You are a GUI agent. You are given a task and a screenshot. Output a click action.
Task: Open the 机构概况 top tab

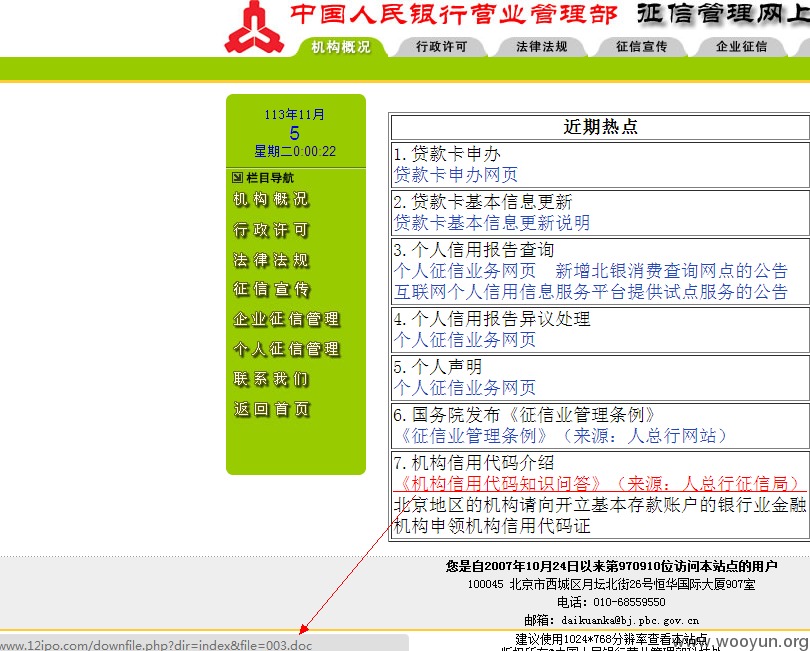point(341,47)
